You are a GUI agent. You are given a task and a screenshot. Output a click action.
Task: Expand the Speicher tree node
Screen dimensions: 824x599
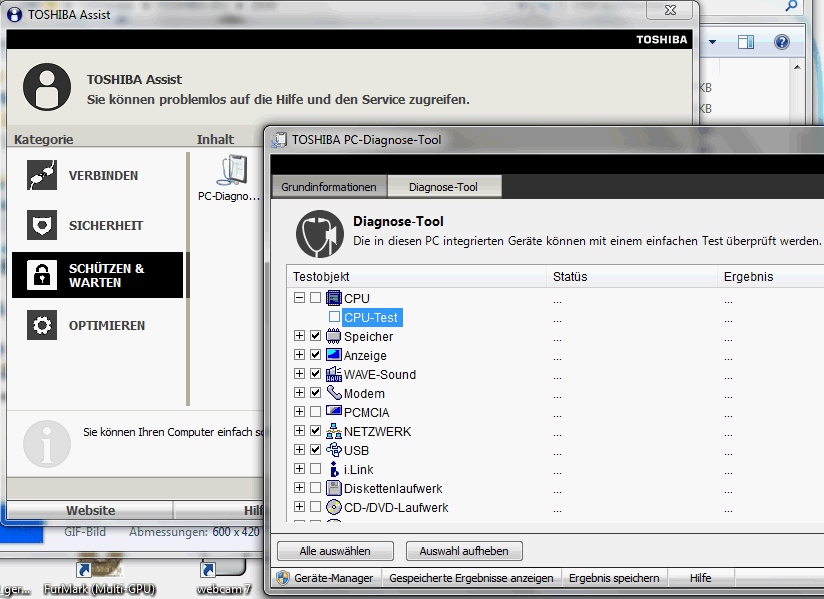[x=300, y=336]
